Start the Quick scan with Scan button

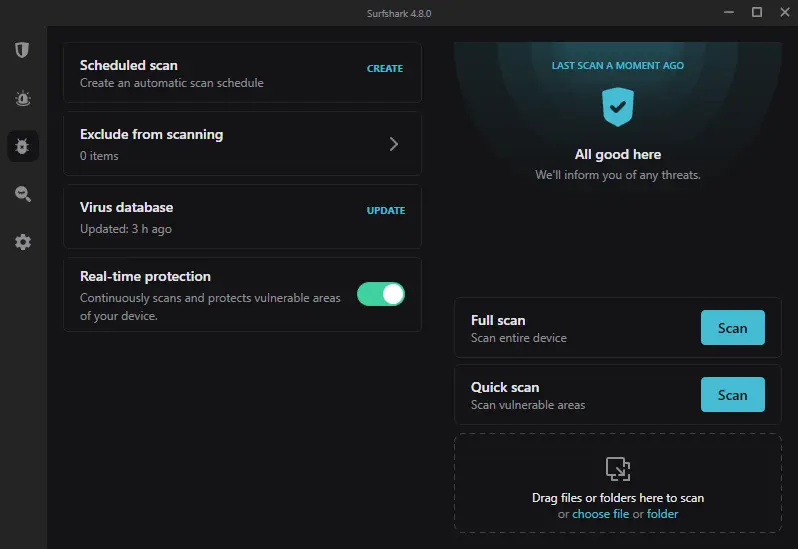[732, 395]
